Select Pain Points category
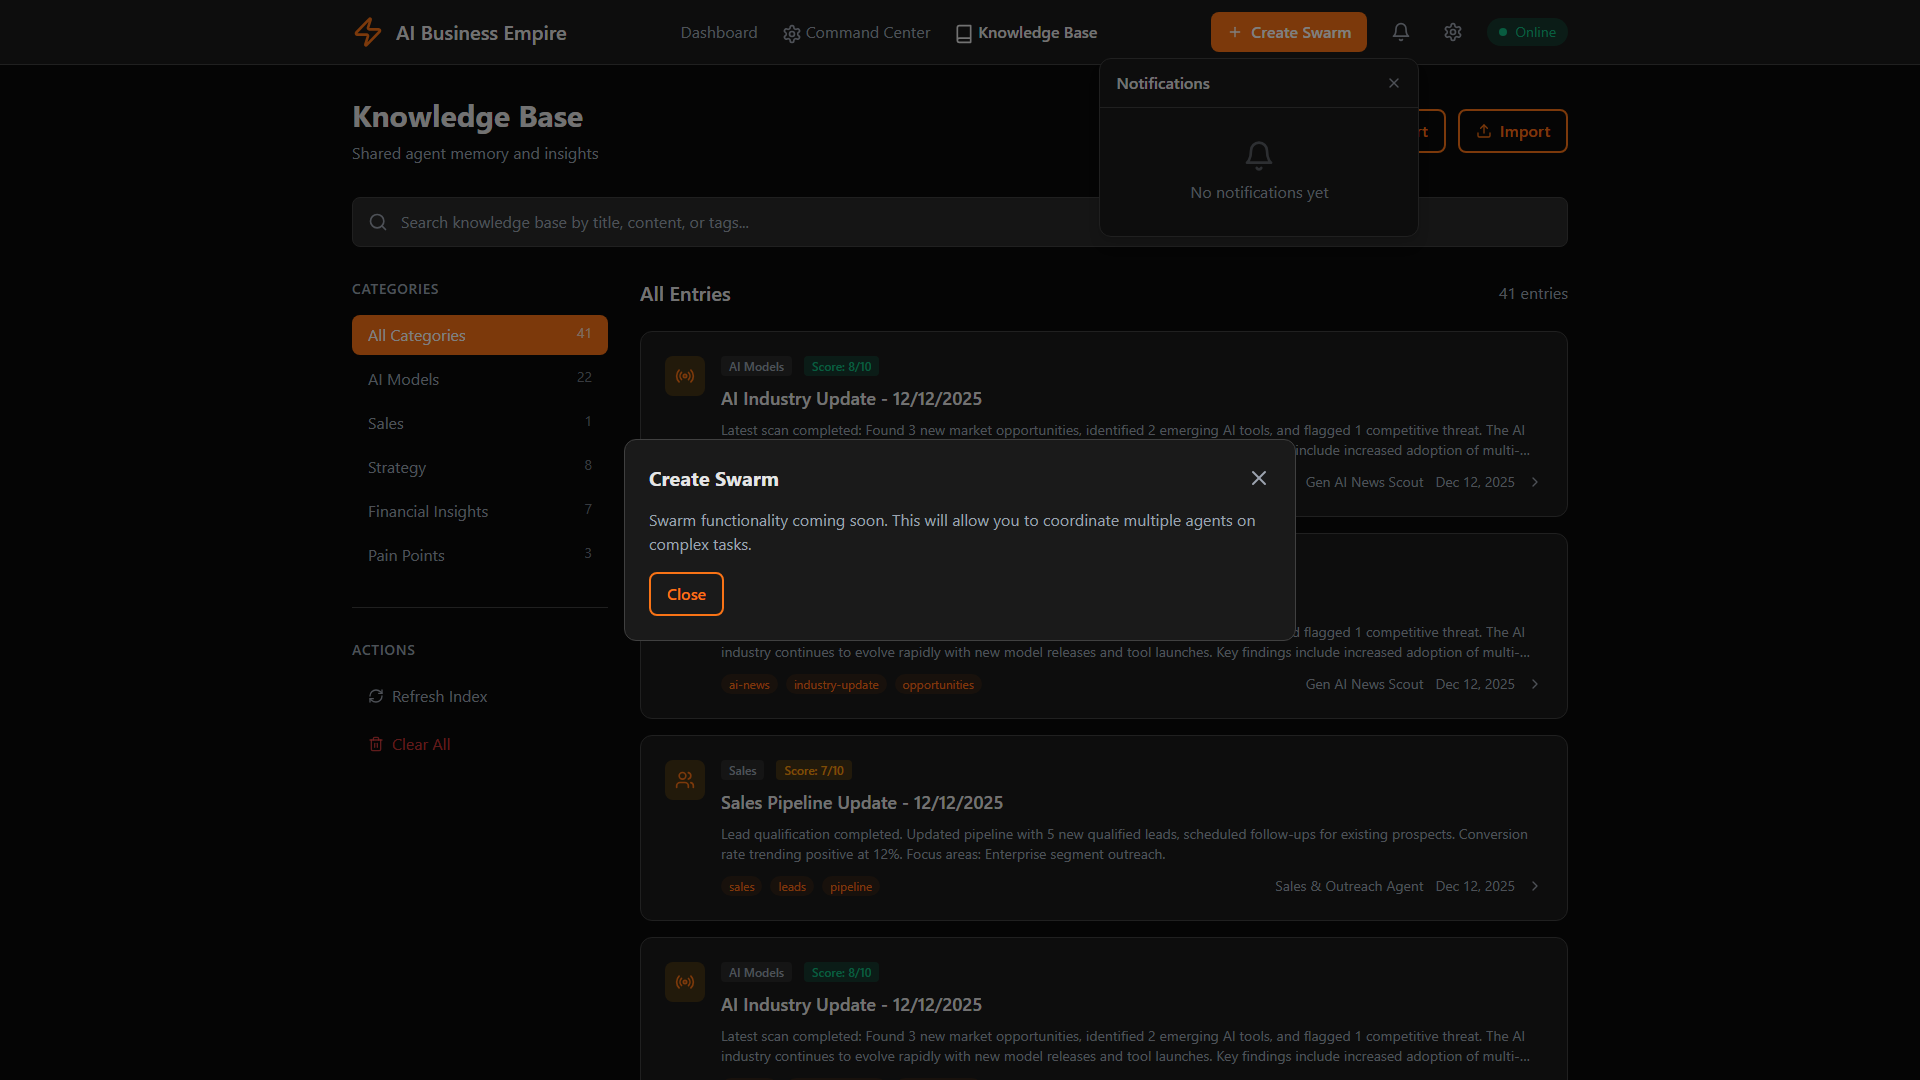Screen dimensions: 1920x1080 click(480, 555)
